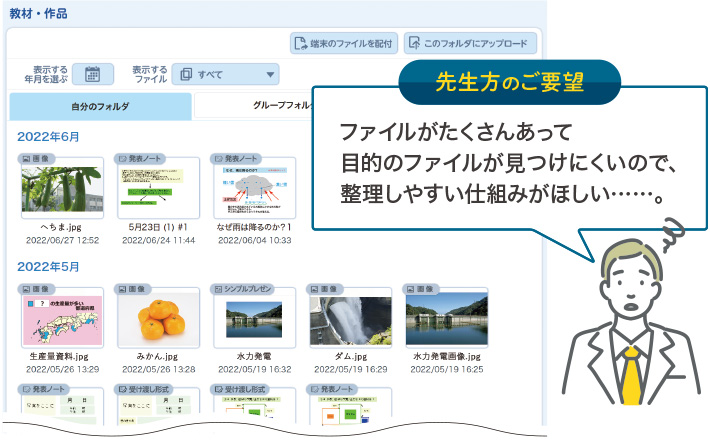Open 5月23日 (1) #1 note thumbnail
This screenshot has height=447, width=710.
158,188
